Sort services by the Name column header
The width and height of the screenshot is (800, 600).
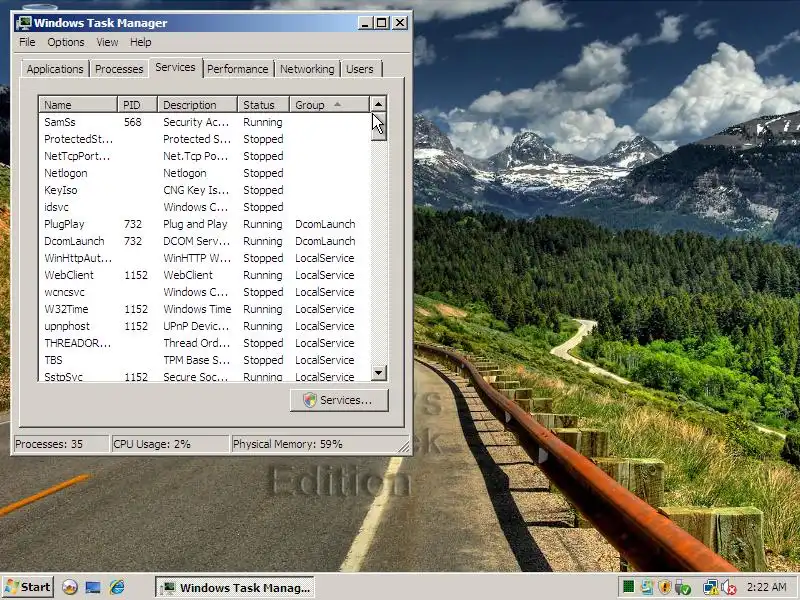click(x=78, y=105)
